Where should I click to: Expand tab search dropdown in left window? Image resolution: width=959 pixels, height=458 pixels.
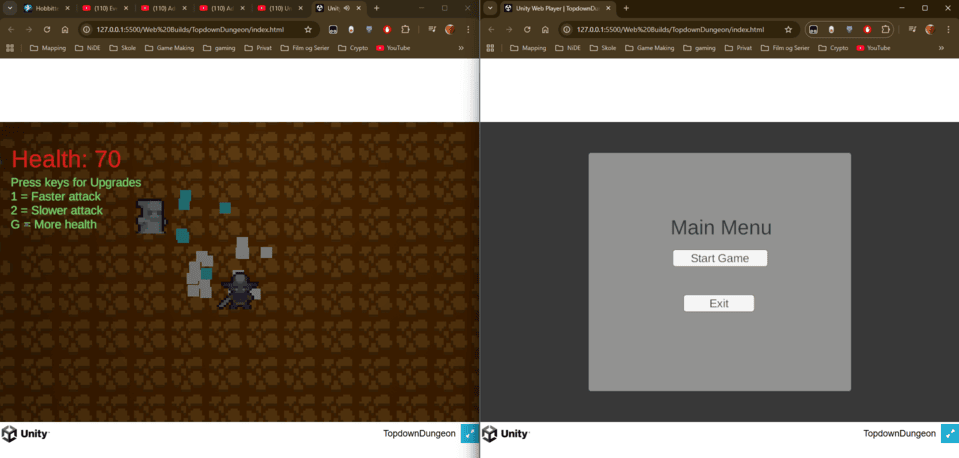pyautogui.click(x=10, y=8)
